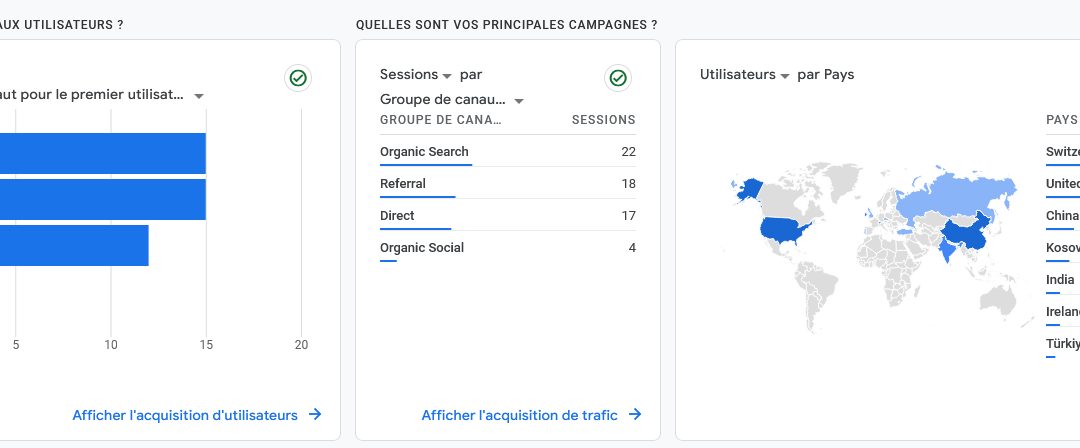1080x448 pixels.
Task: Click the top blue bar in chart
Action: 103,153
